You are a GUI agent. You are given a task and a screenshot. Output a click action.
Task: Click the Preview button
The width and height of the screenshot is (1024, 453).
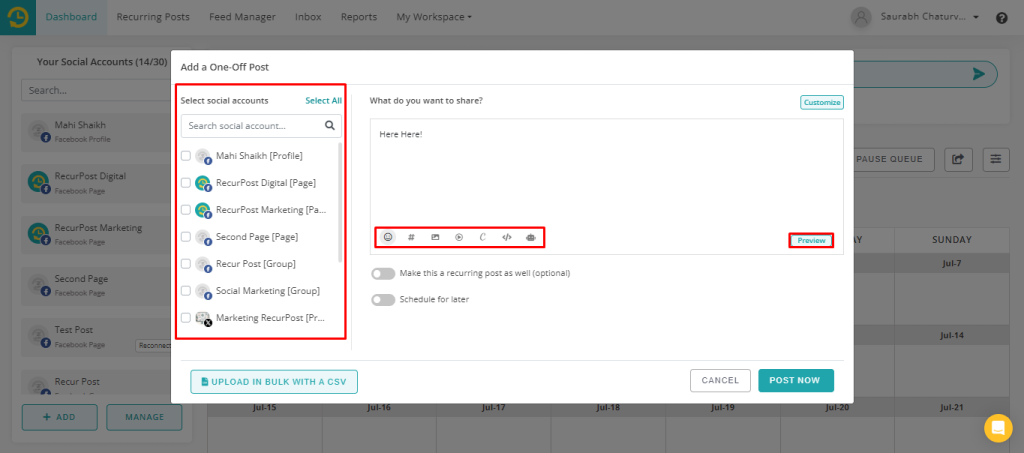[x=811, y=240]
